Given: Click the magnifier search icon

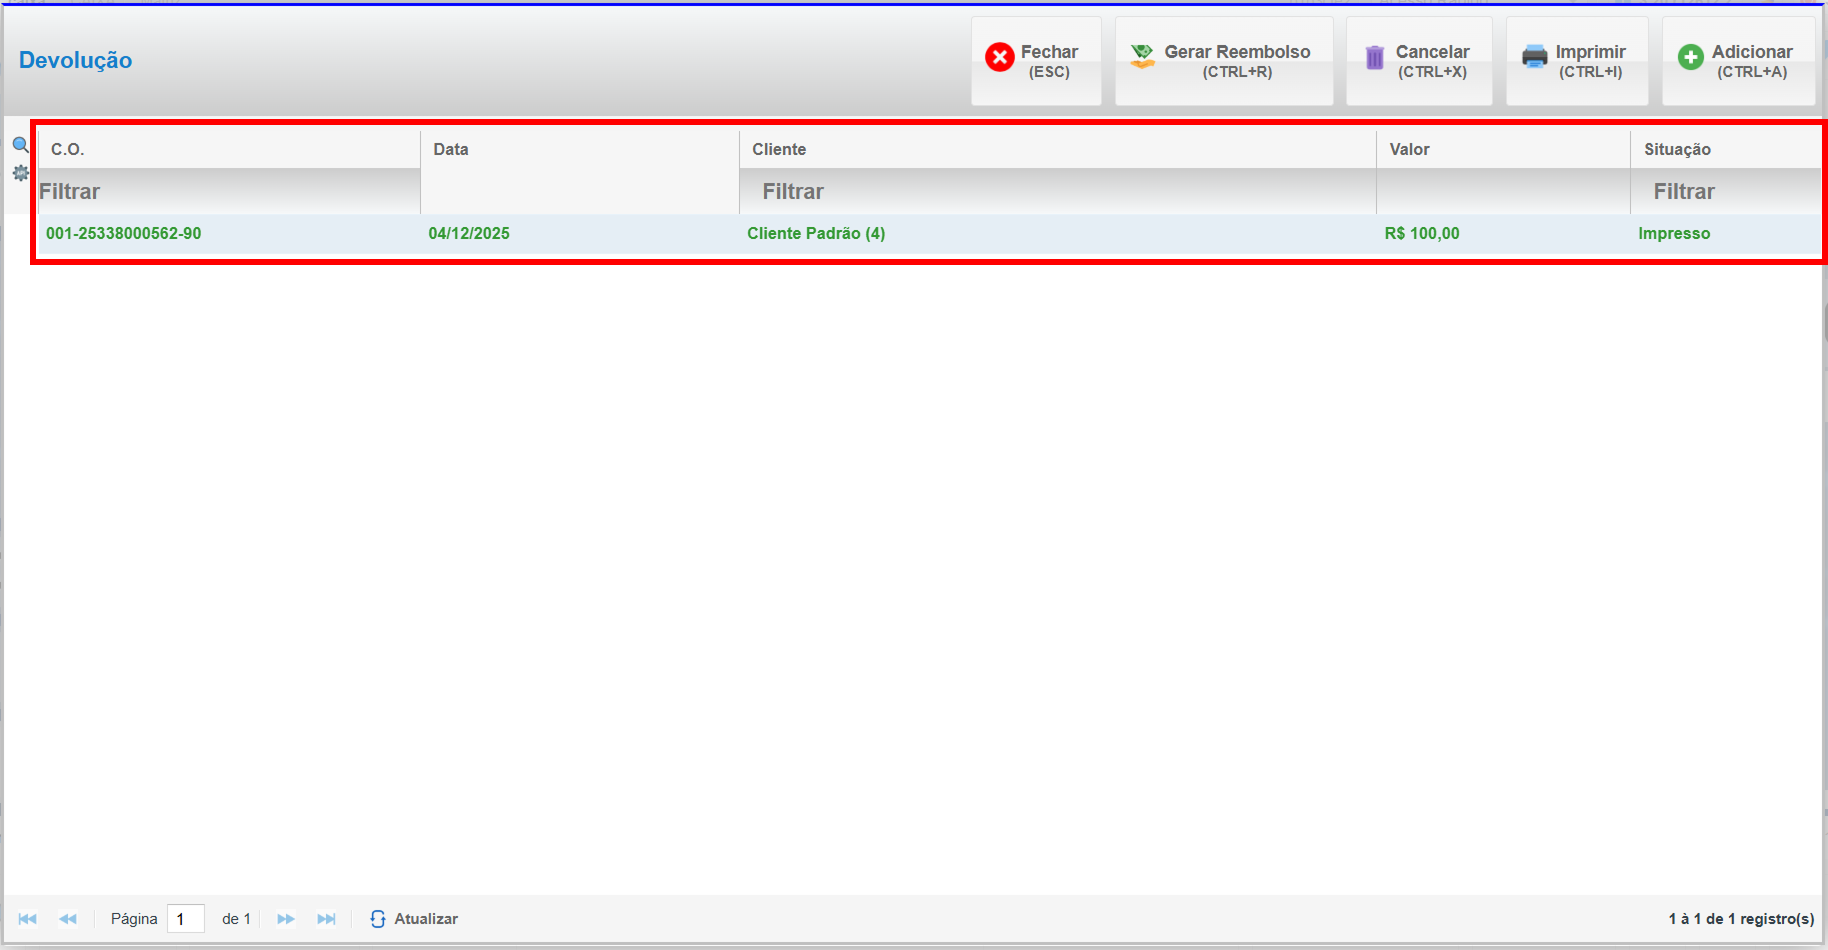Looking at the screenshot, I should point(20,145).
